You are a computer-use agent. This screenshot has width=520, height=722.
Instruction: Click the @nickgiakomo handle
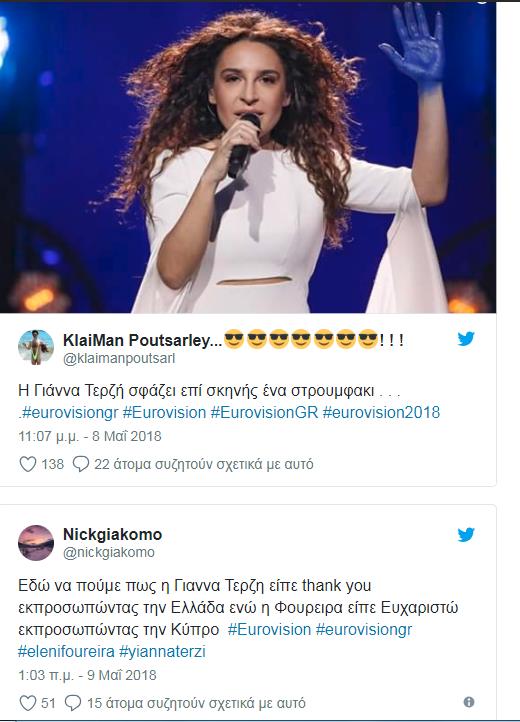[x=109, y=552]
